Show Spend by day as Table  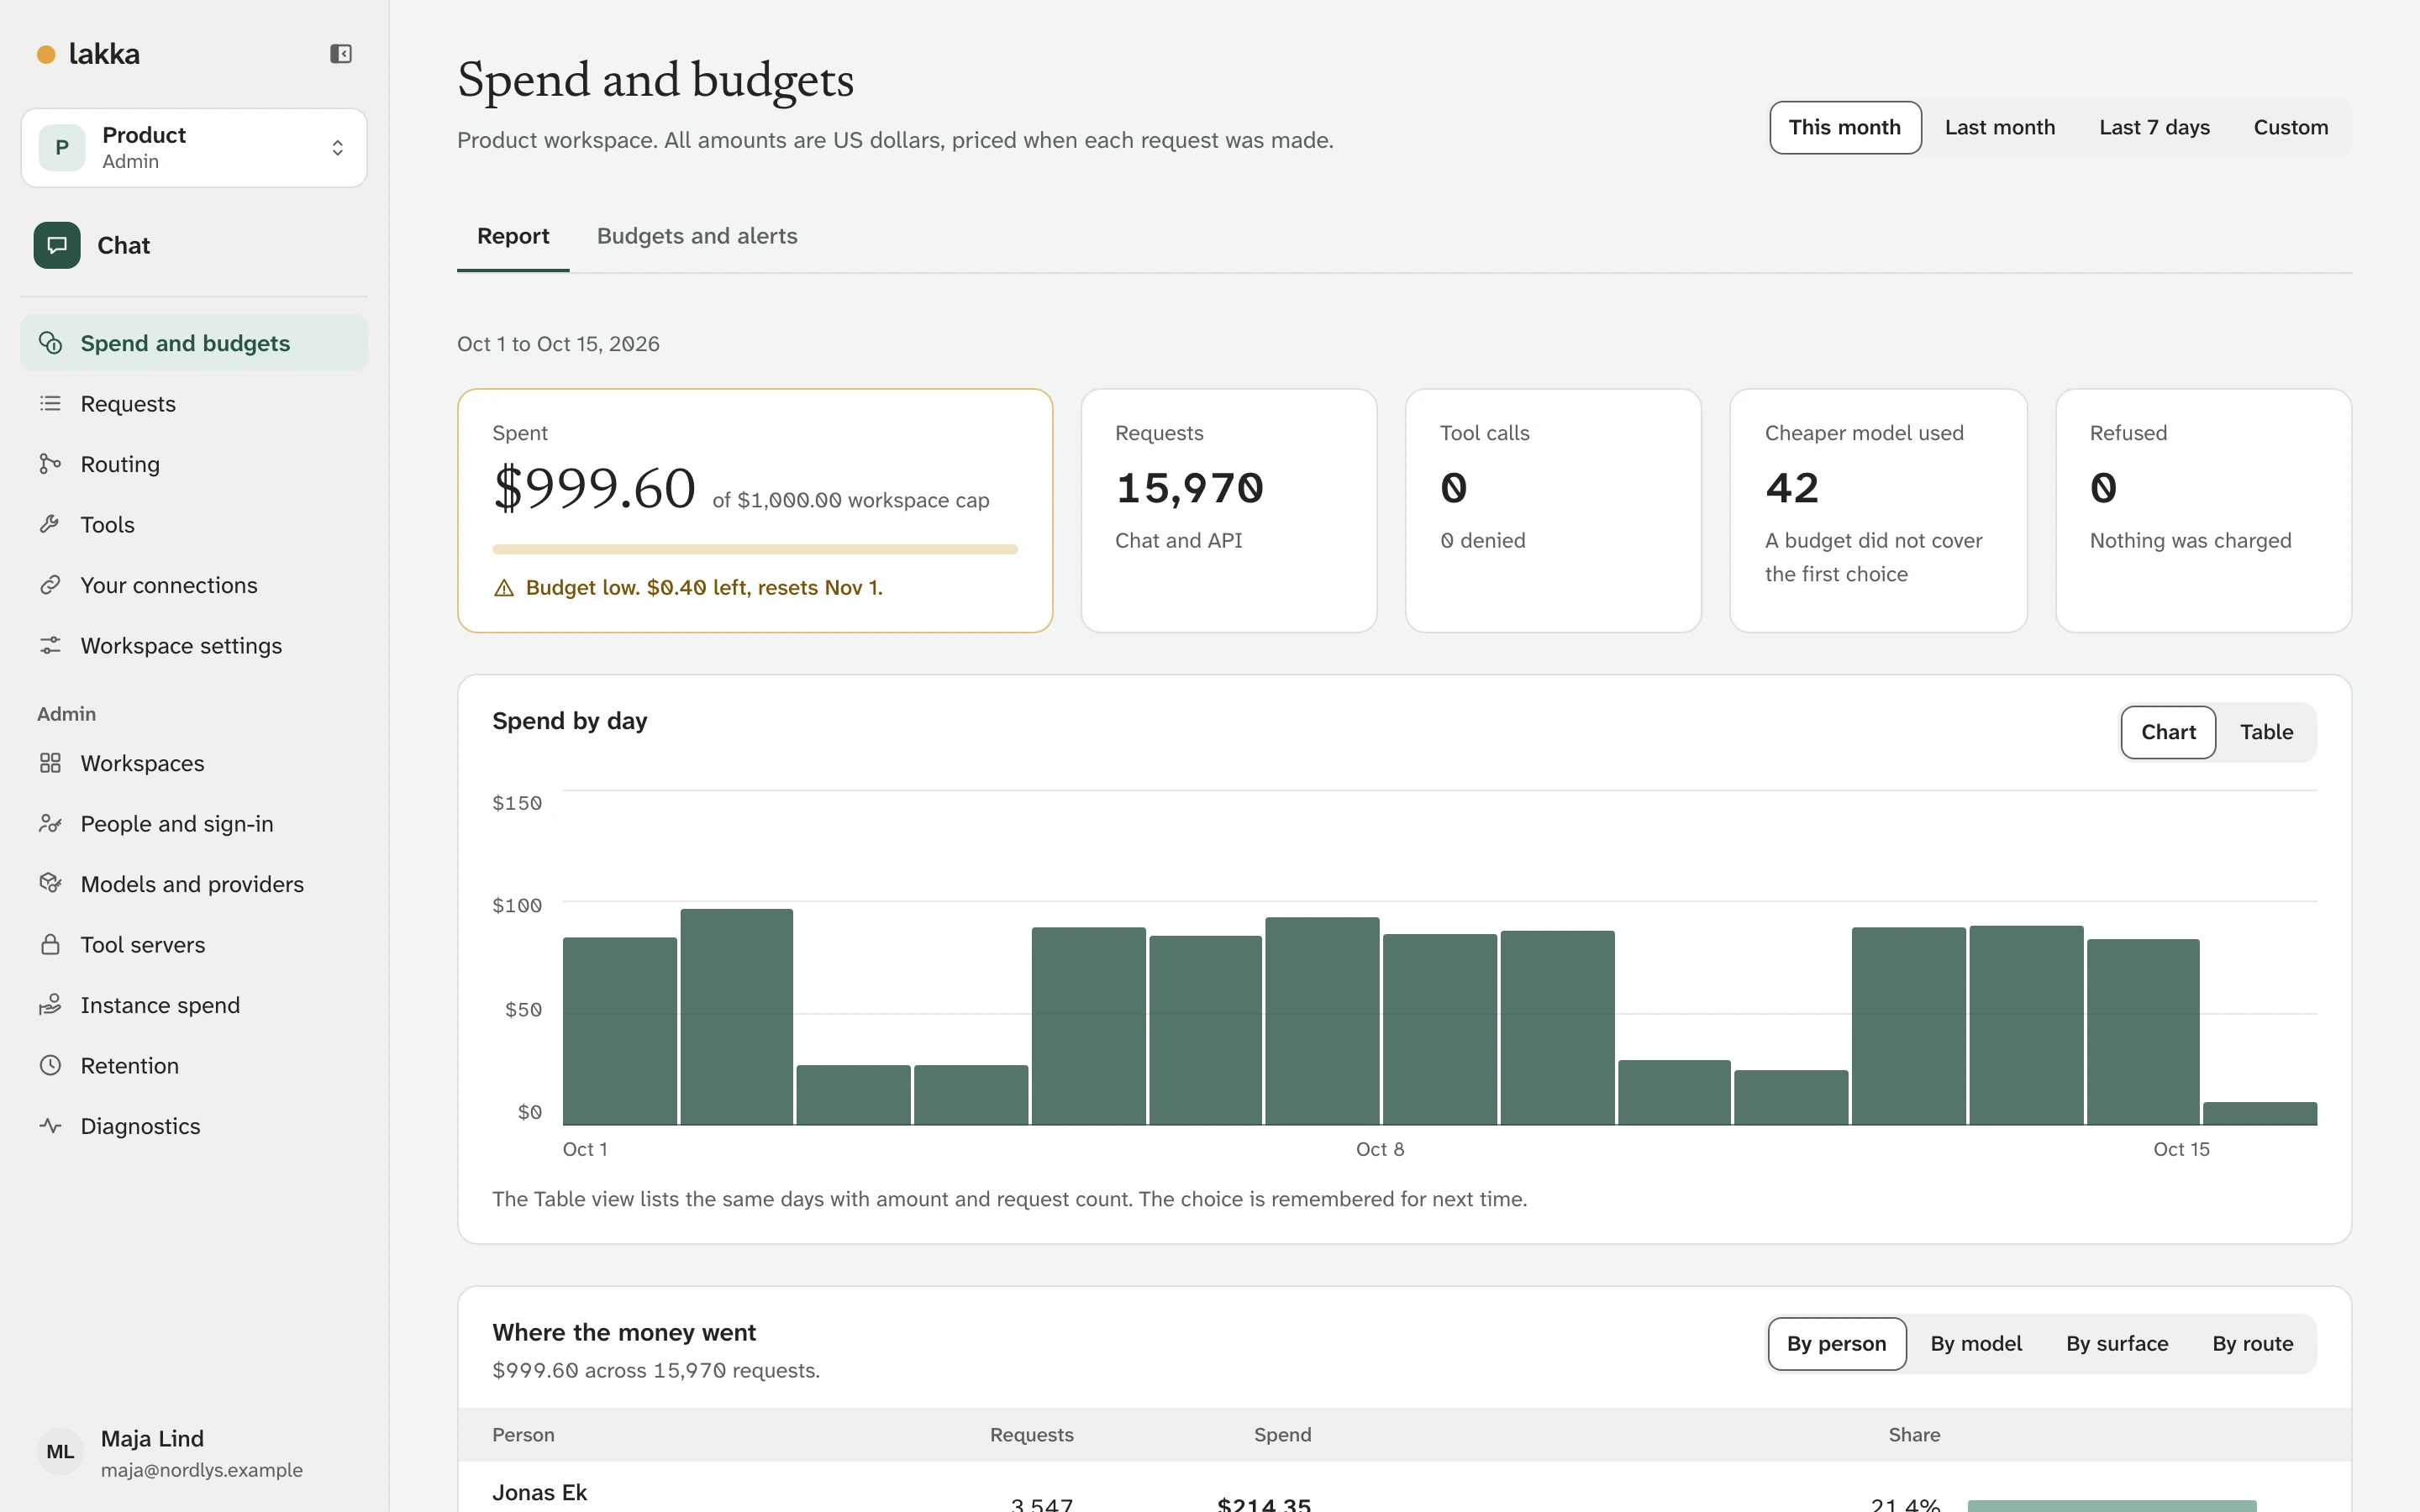click(x=2266, y=732)
